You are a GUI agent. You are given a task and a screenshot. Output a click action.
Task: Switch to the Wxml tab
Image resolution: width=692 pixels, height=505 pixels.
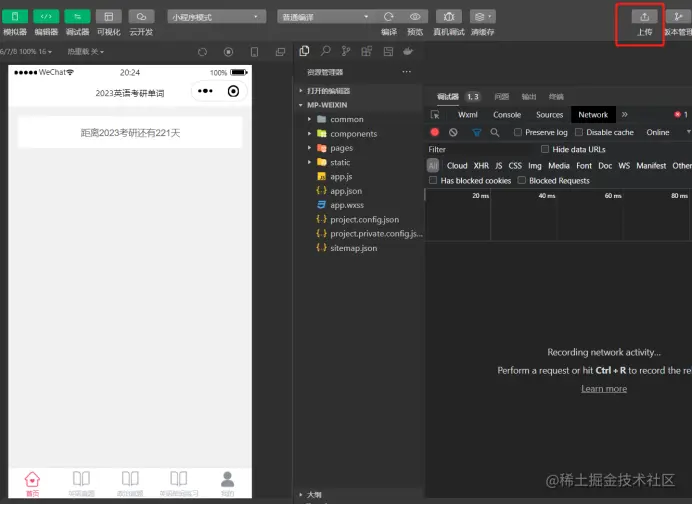point(467,115)
